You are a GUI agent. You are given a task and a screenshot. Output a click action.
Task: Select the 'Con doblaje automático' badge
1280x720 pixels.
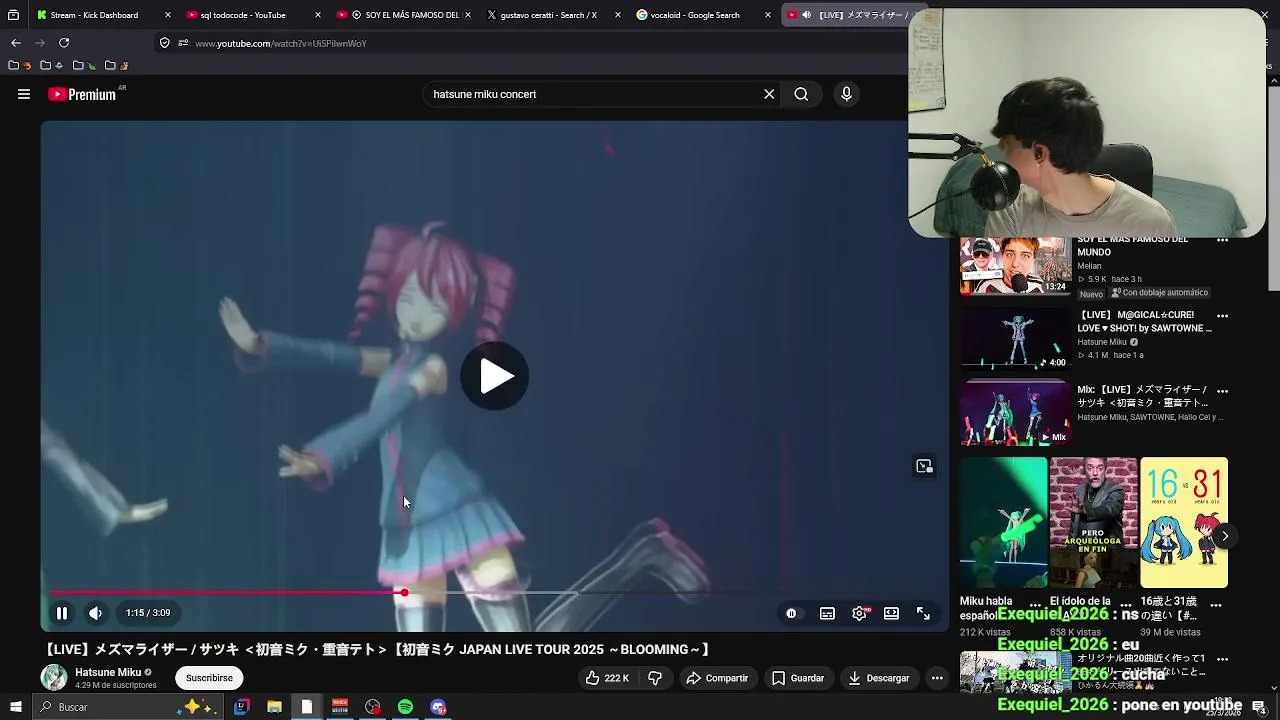[x=1160, y=293]
